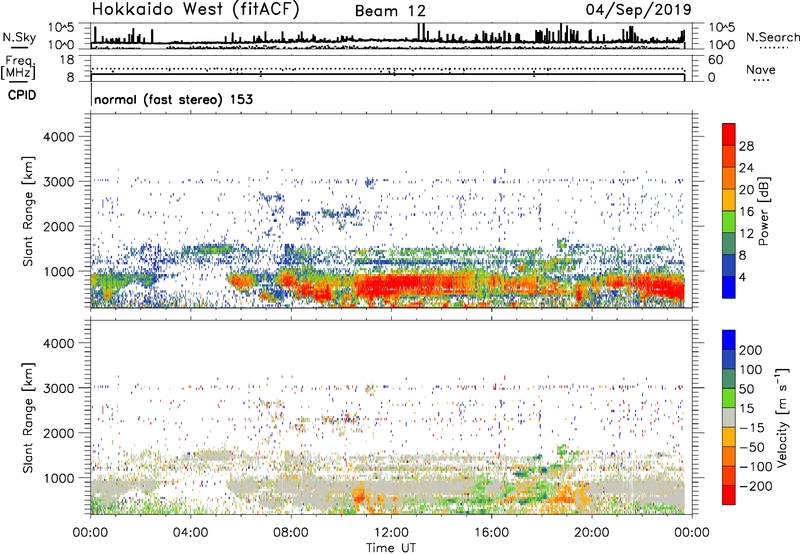Click the power colorbar blue bottom segment

click(x=729, y=287)
